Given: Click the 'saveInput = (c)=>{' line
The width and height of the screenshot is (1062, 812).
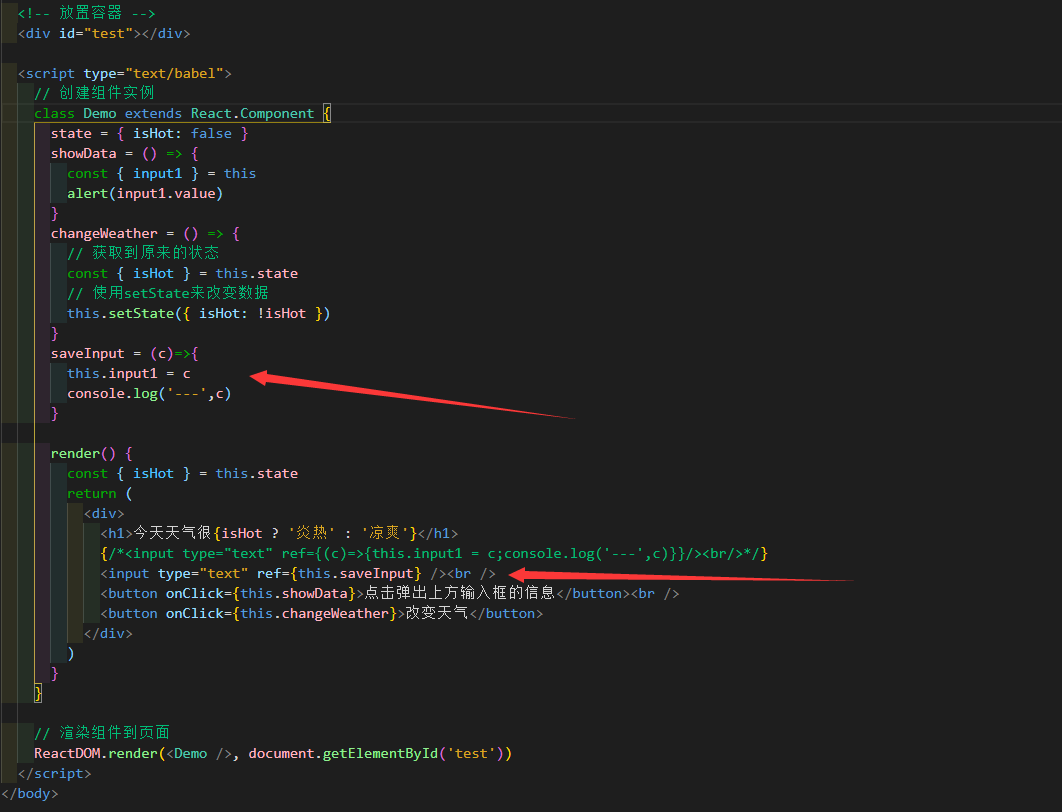Looking at the screenshot, I should [x=125, y=353].
